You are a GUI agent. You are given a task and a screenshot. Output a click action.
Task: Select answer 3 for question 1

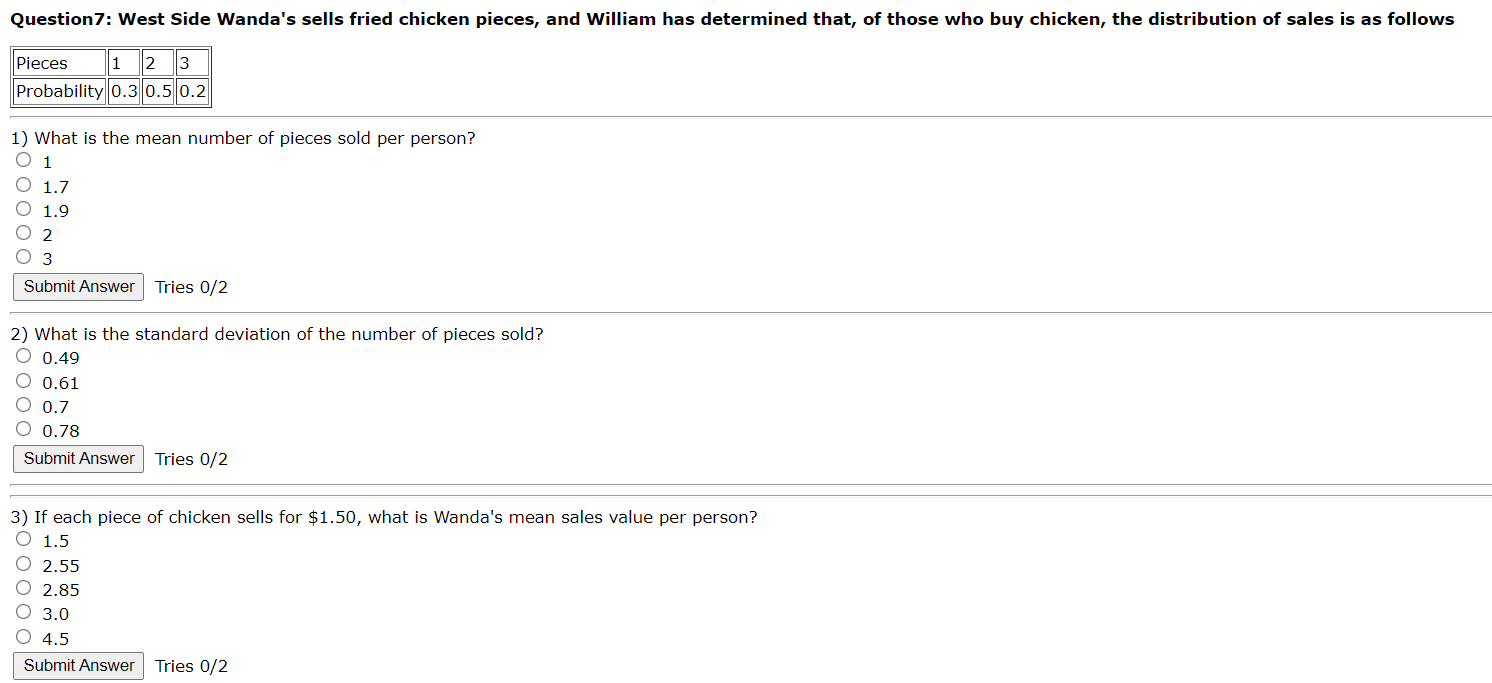(23, 256)
